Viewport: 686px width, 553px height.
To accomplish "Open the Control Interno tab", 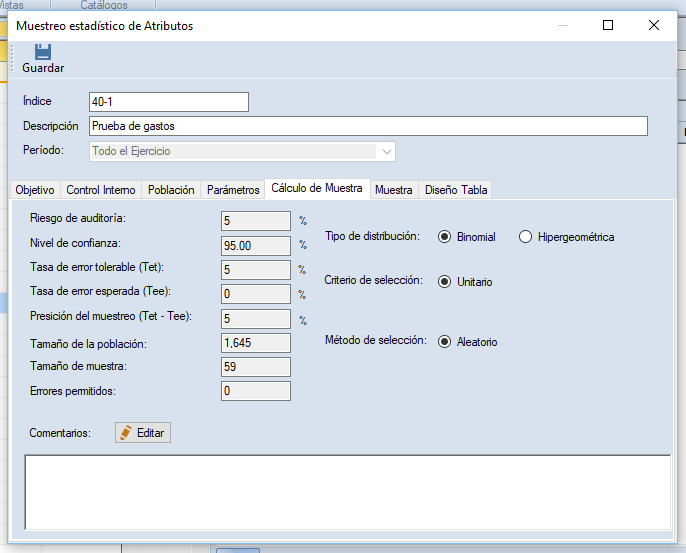I will click(100, 190).
